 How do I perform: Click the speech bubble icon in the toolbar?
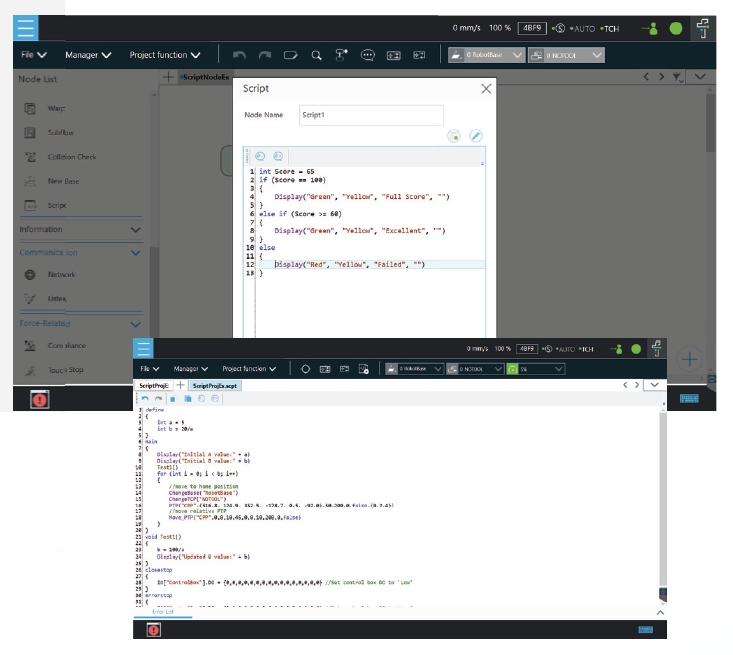point(367,55)
